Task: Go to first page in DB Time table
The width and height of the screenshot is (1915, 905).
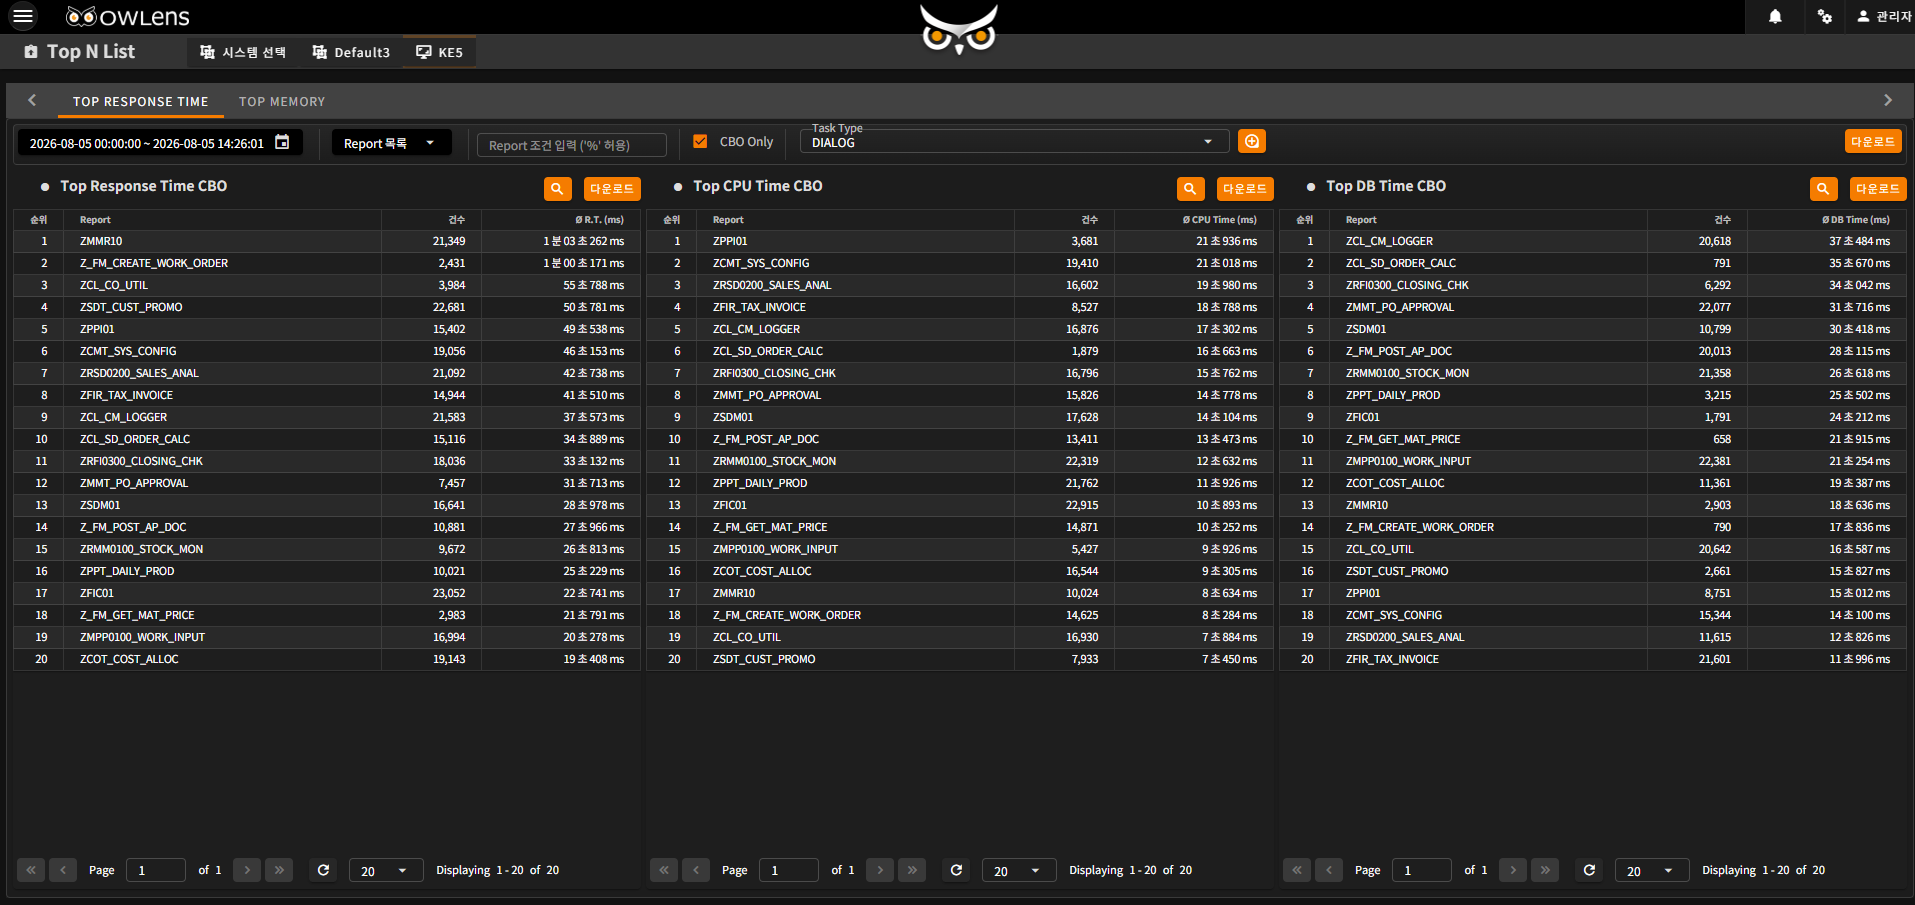Action: pyautogui.click(x=1297, y=870)
